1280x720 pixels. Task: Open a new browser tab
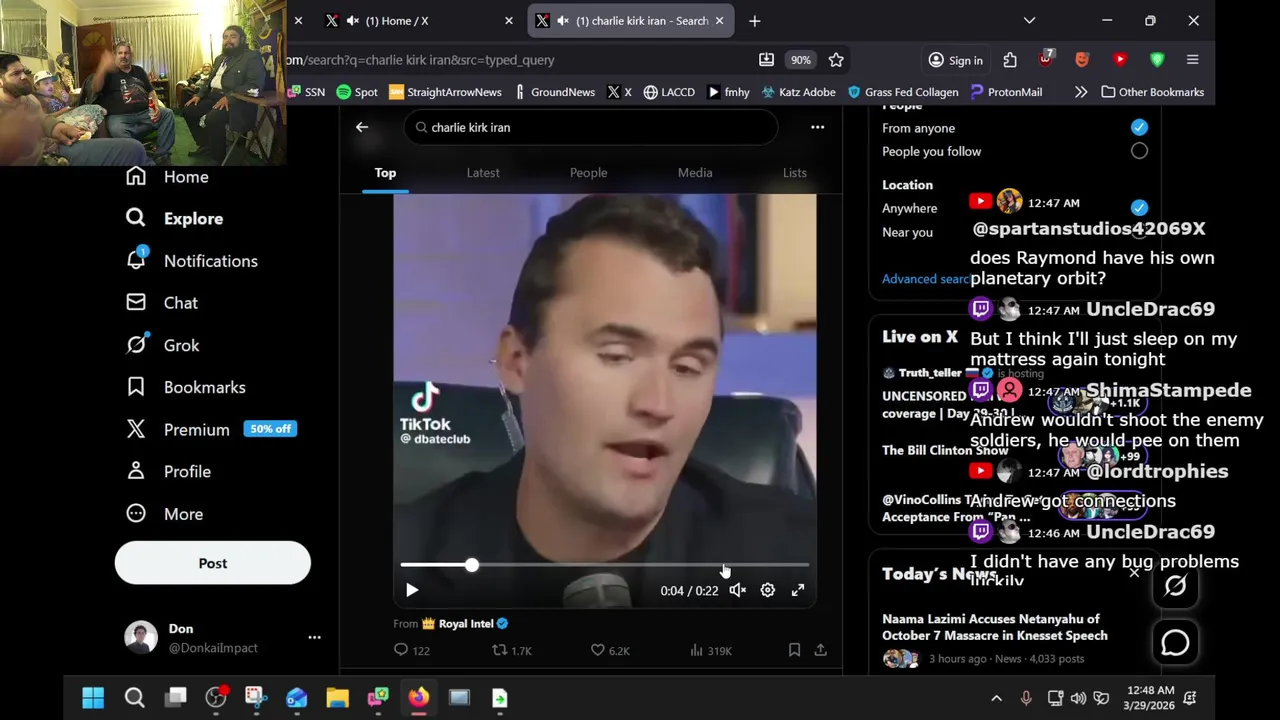pyautogui.click(x=754, y=20)
